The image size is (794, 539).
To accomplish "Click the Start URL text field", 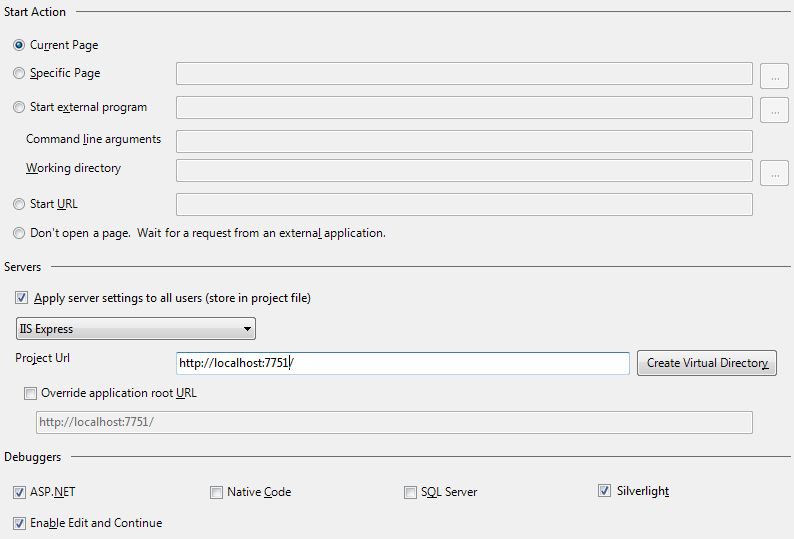I will (464, 204).
